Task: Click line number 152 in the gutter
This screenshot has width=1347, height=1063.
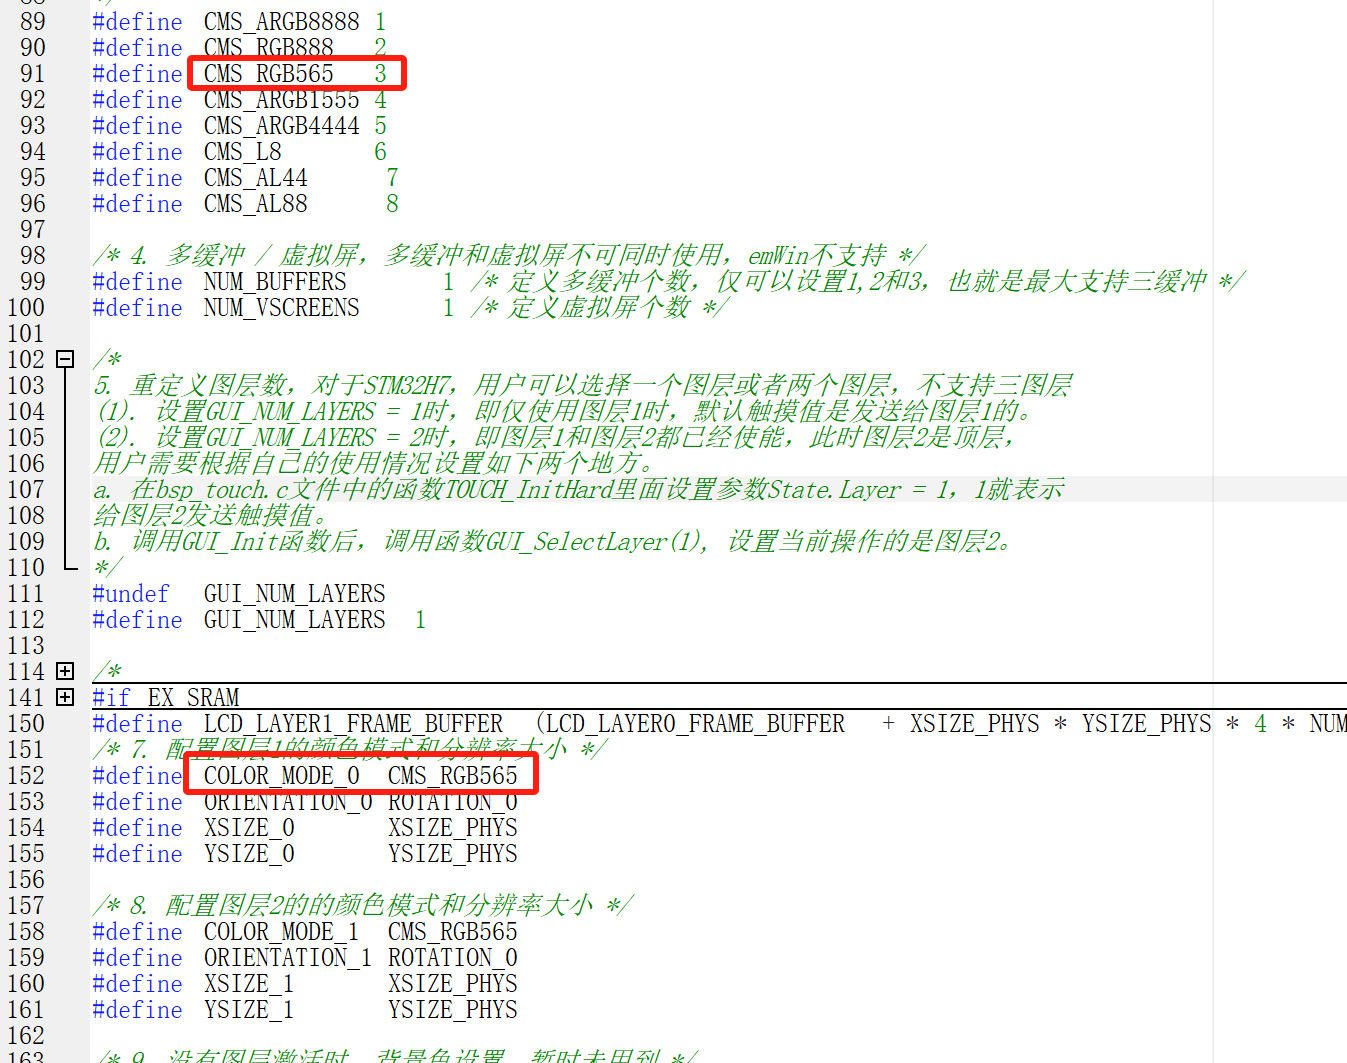Action: tap(26, 776)
